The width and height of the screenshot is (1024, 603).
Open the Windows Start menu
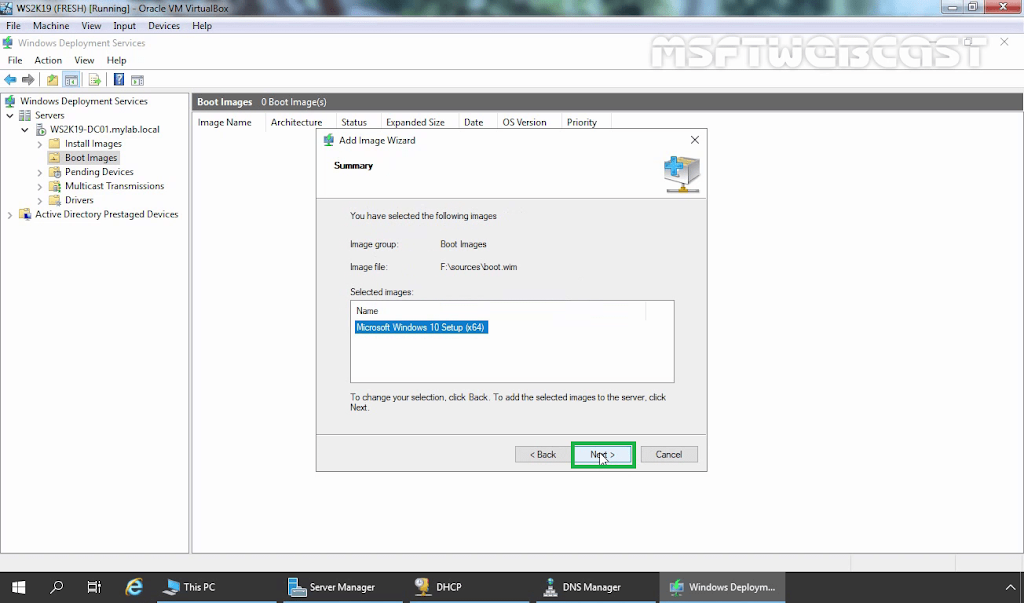(18, 587)
